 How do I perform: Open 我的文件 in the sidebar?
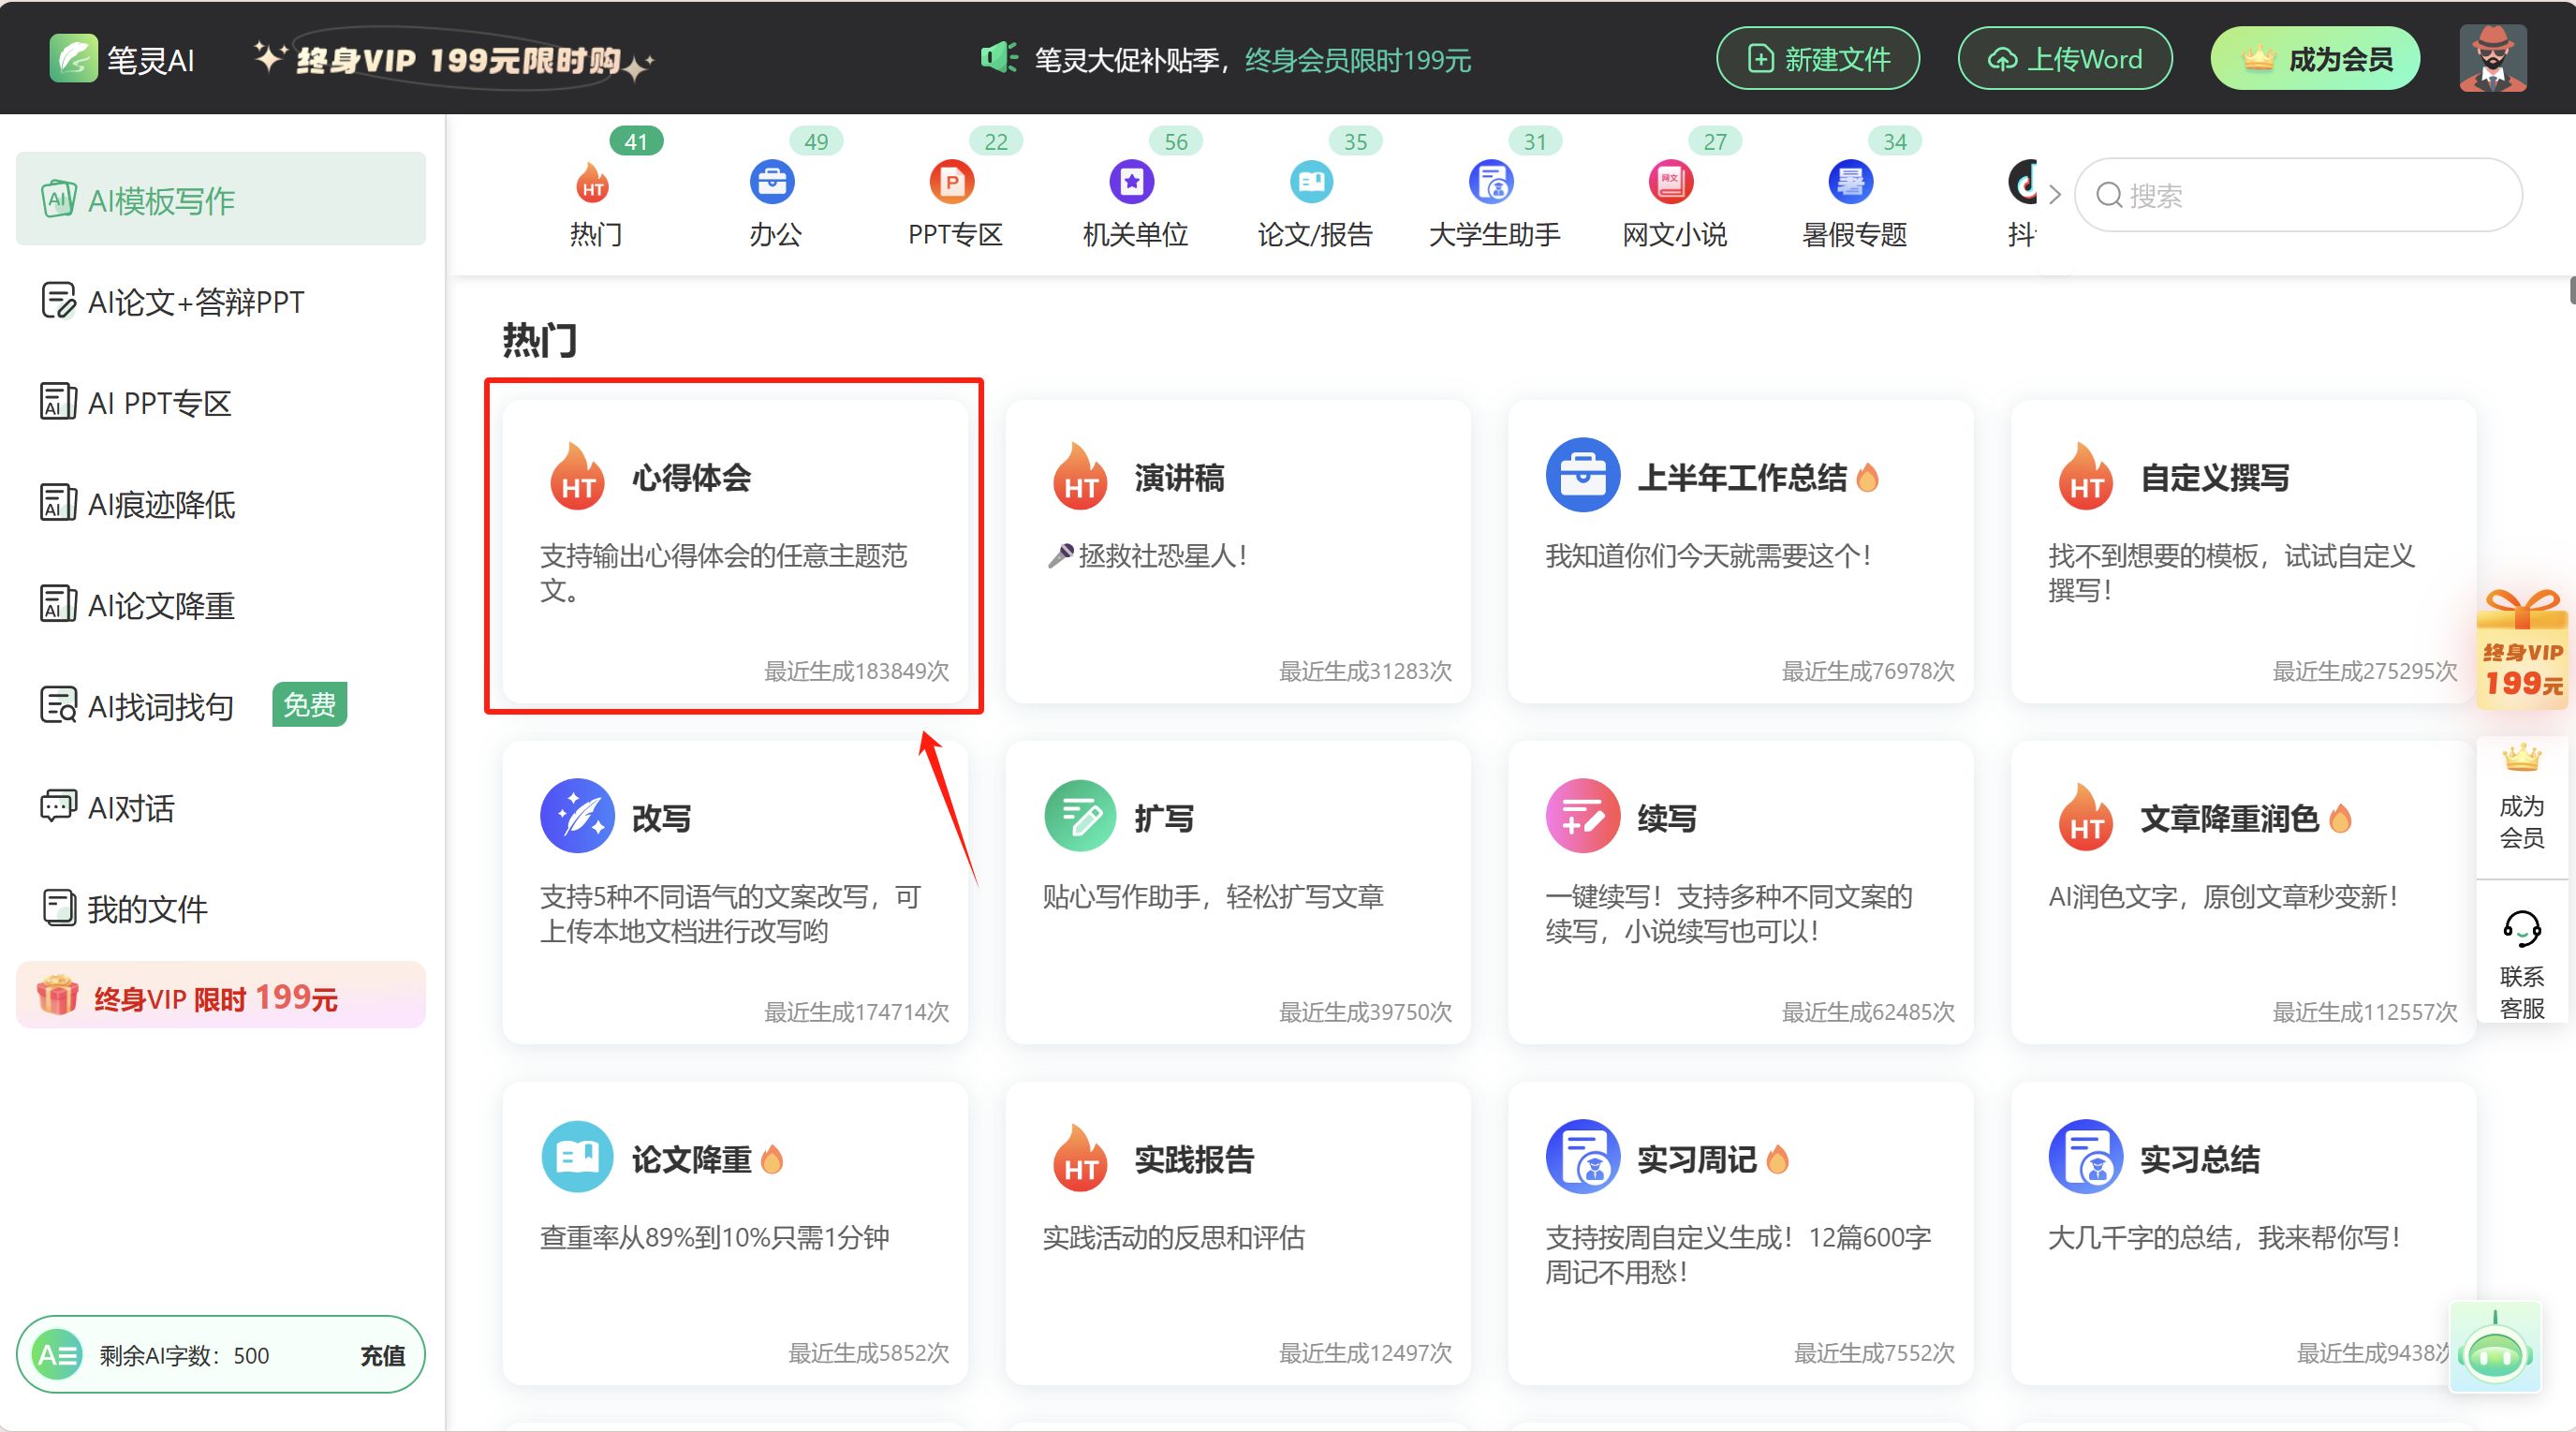[x=147, y=909]
